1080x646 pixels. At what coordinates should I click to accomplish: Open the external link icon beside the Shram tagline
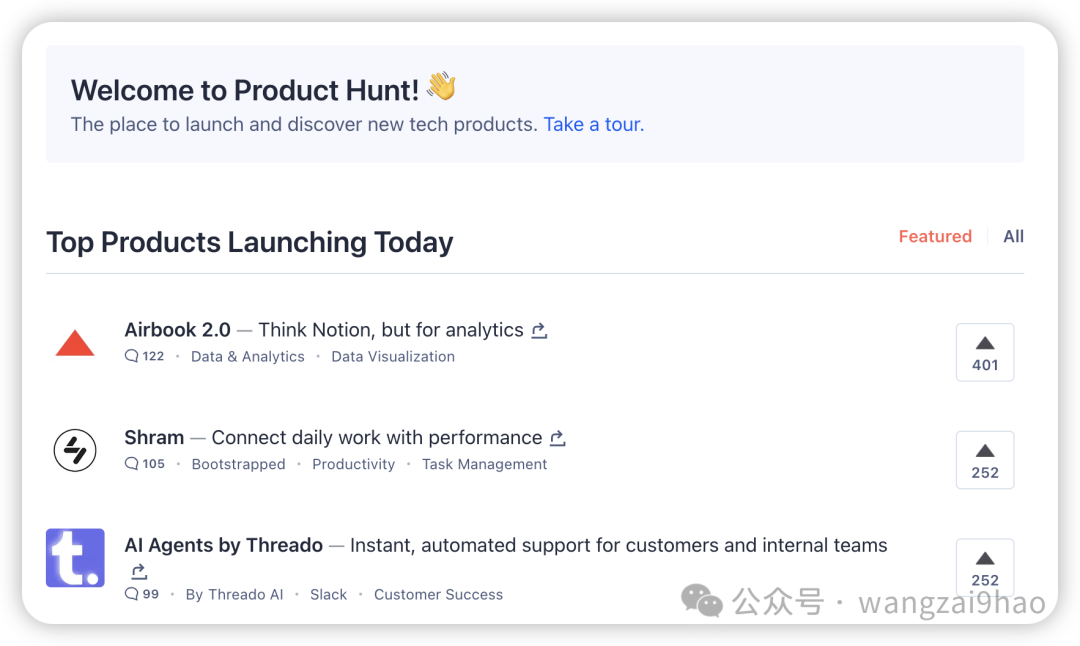tap(558, 438)
